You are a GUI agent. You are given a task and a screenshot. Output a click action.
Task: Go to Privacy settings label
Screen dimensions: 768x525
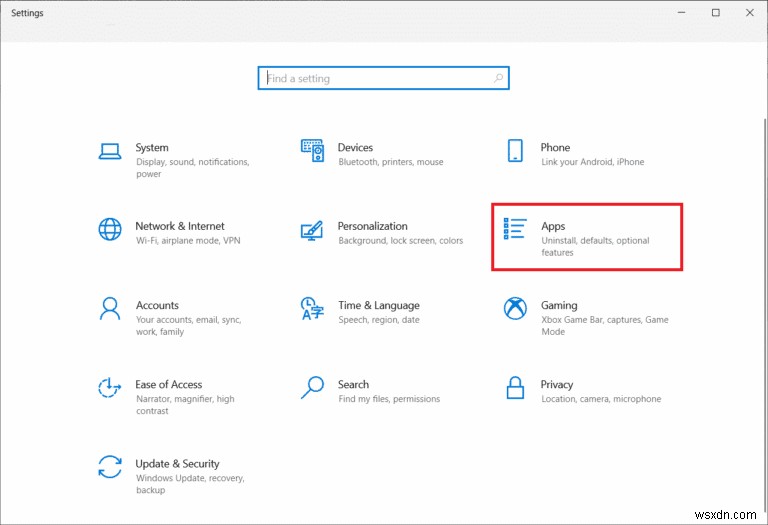557,384
